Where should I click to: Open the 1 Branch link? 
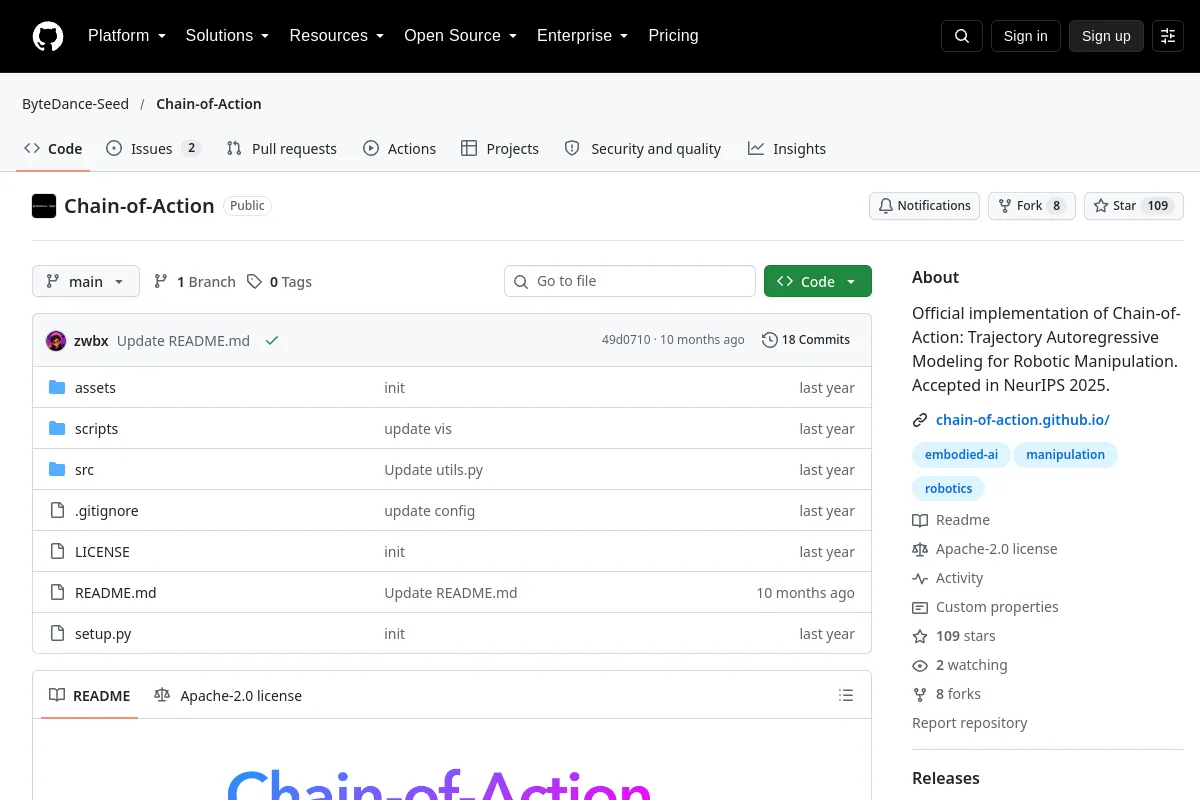195,282
